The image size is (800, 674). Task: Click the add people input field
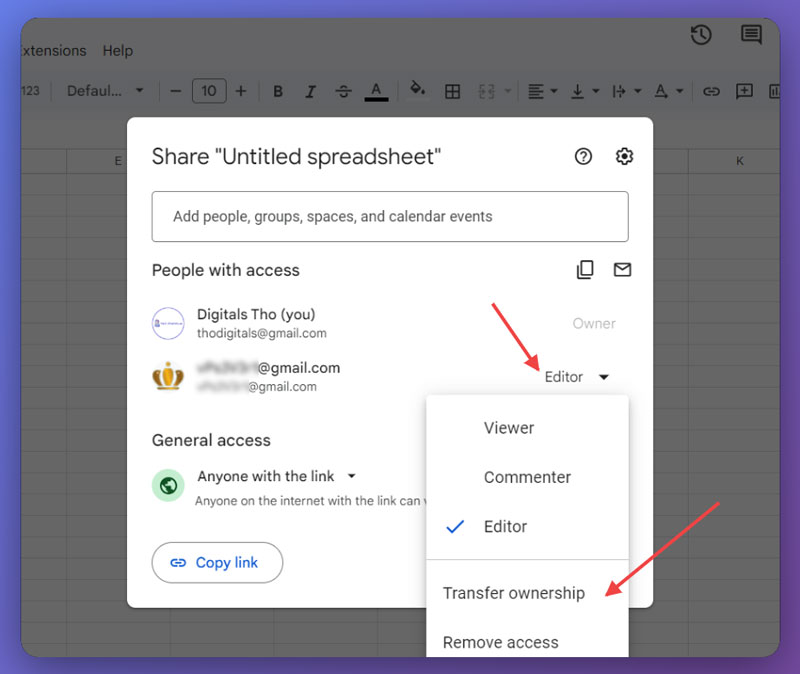389,216
